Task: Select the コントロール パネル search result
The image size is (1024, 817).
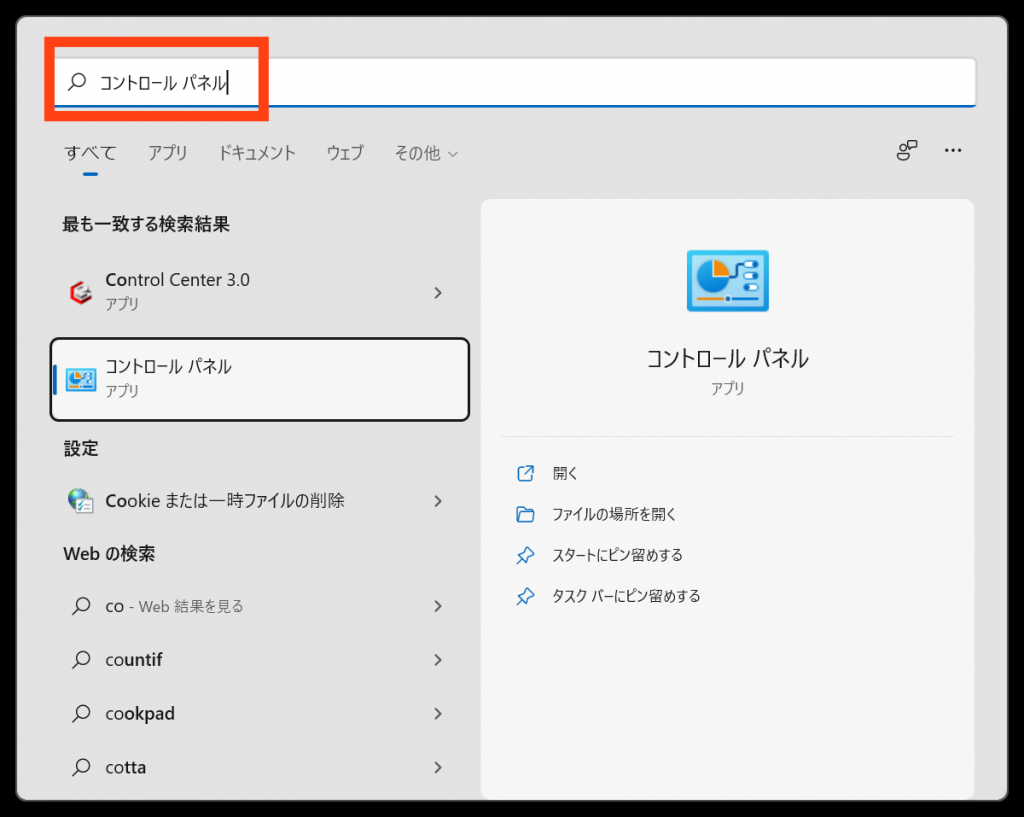Action: click(260, 379)
